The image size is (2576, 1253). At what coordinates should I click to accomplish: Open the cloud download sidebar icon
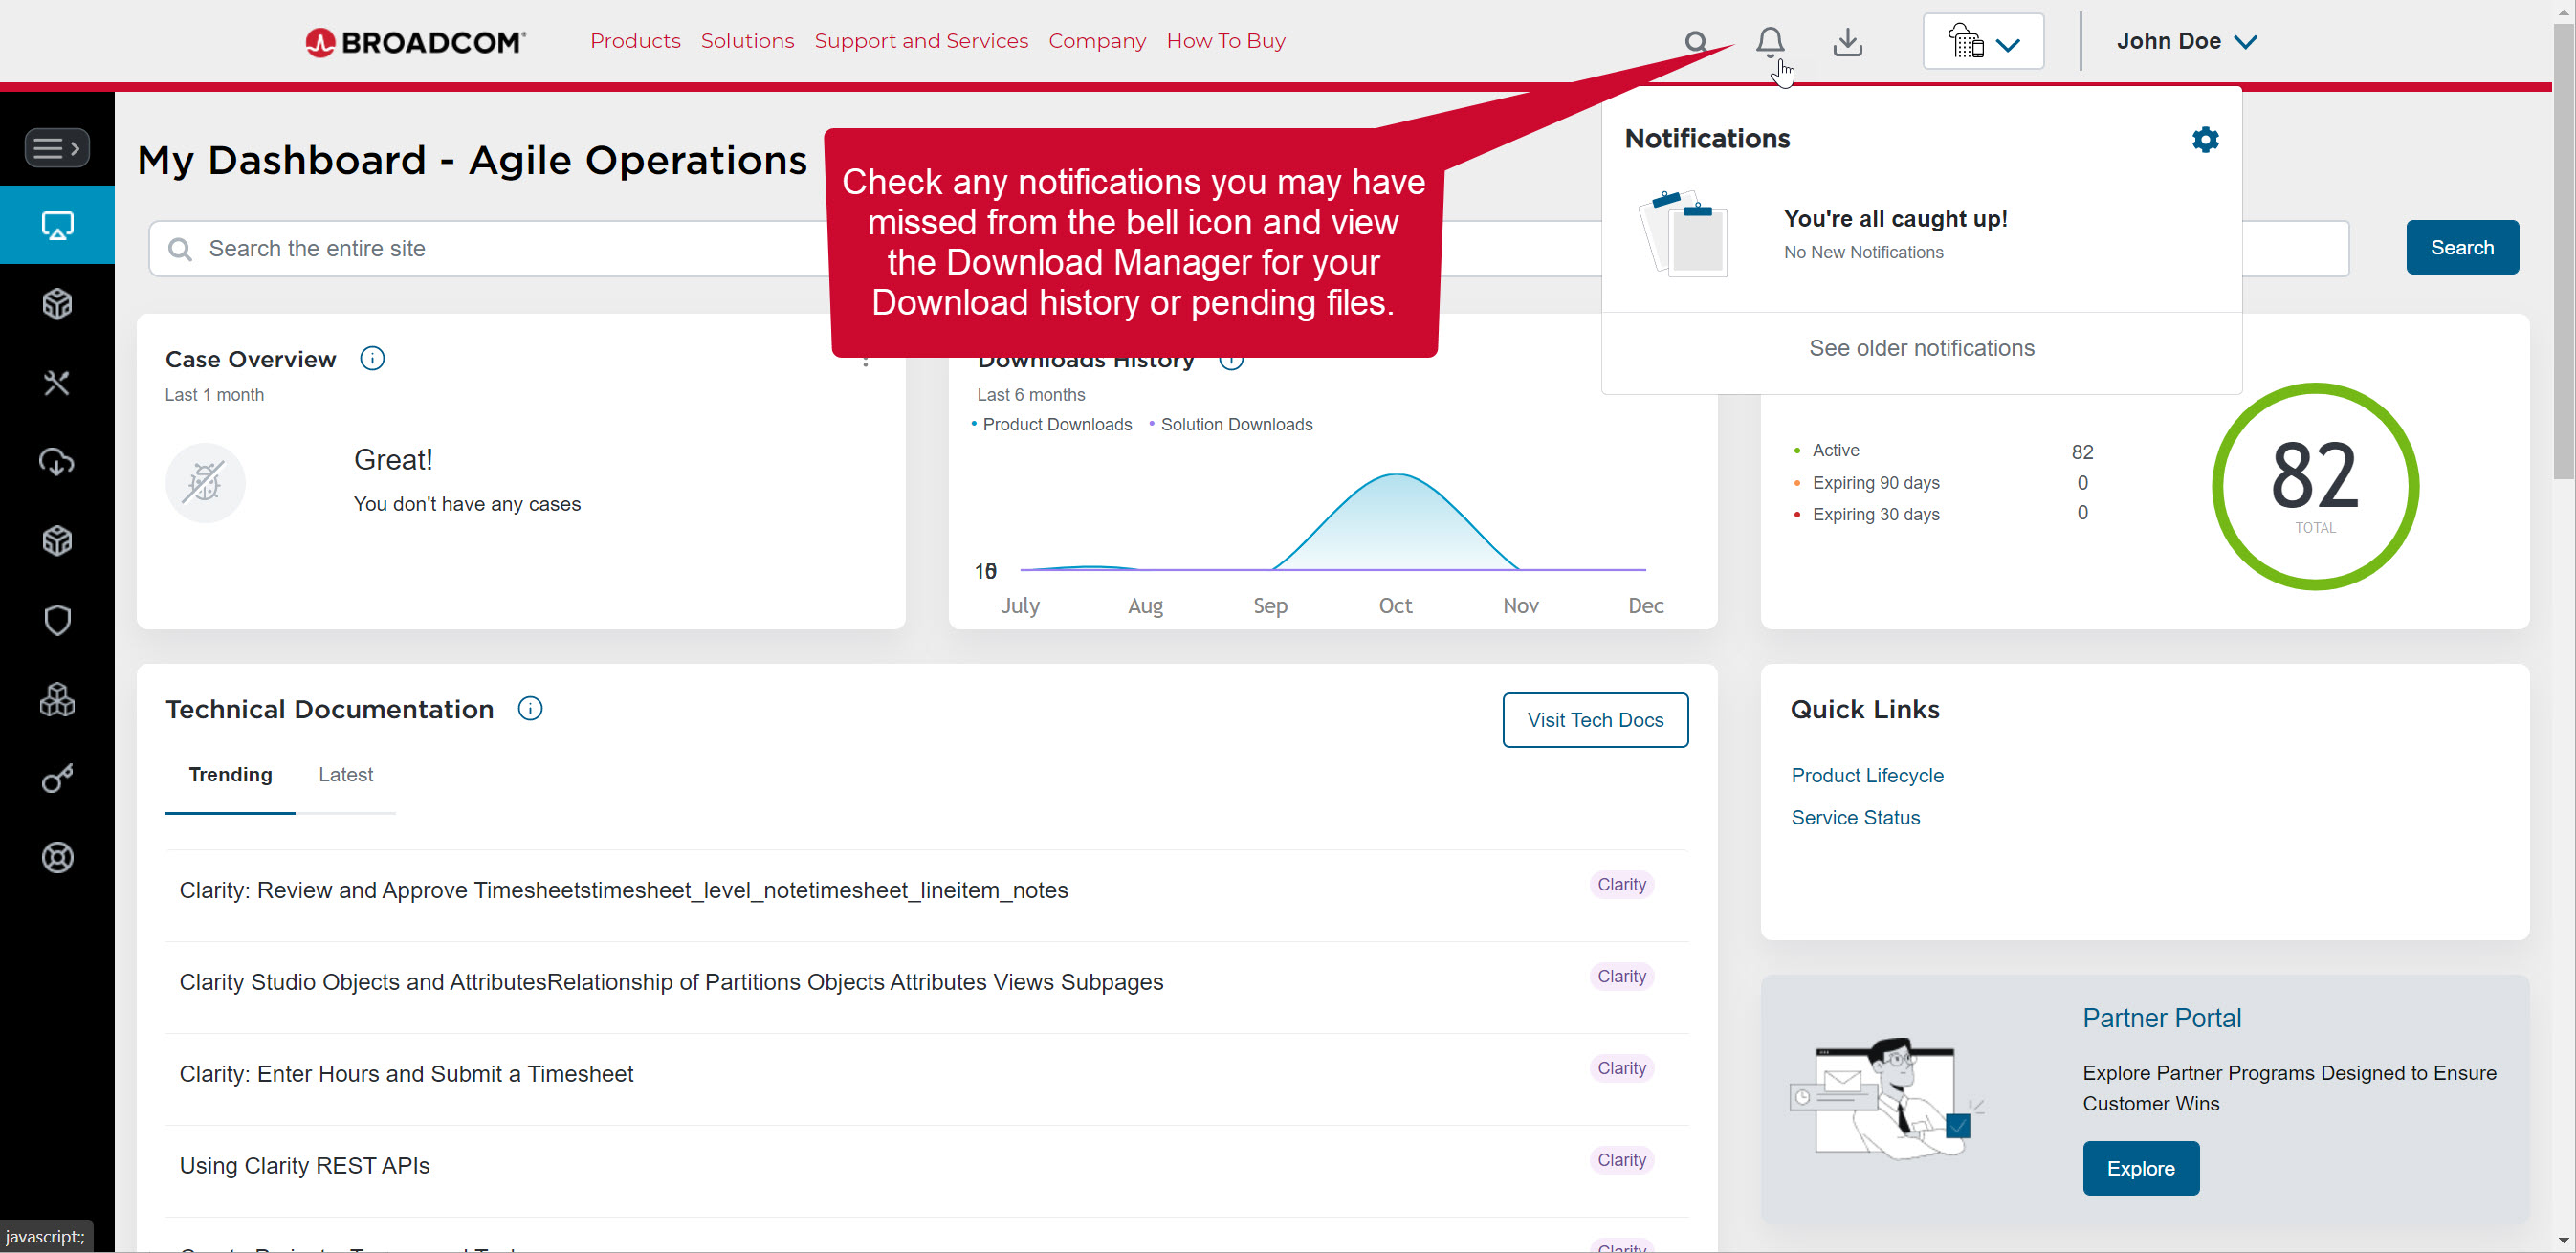click(x=57, y=462)
